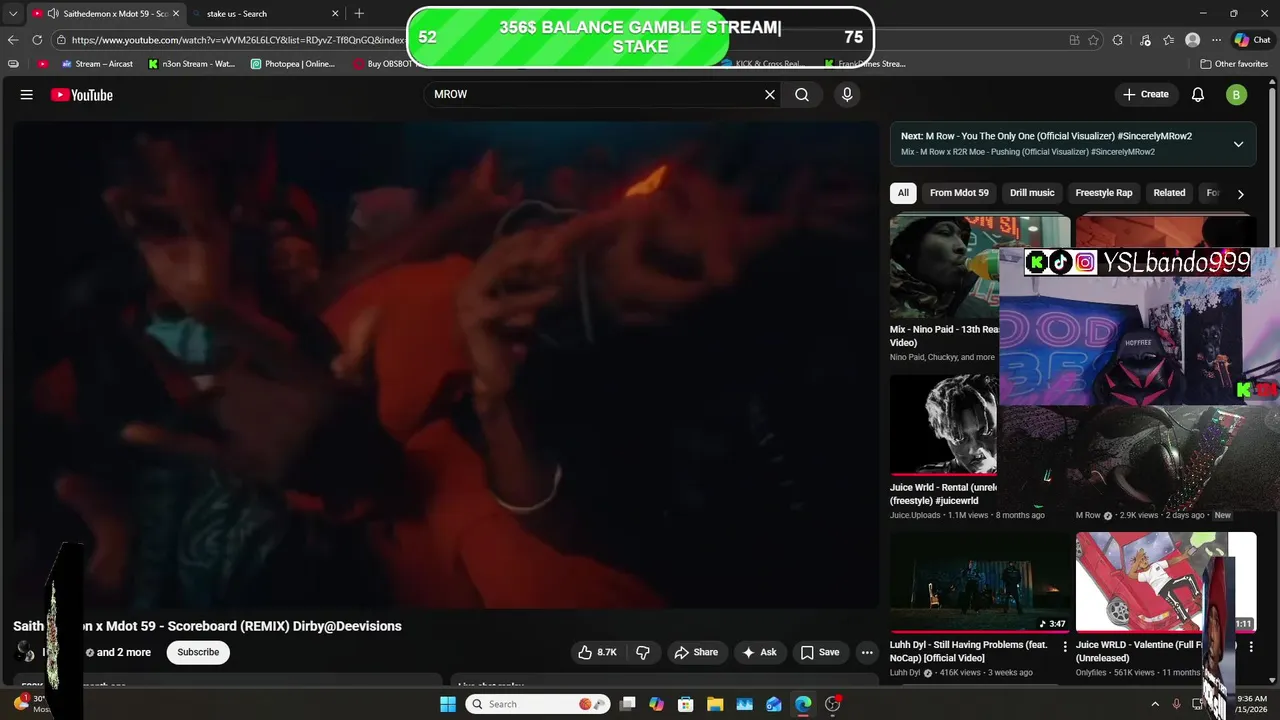The width and height of the screenshot is (1280, 720).
Task: Reload the current page
Action: point(37,40)
